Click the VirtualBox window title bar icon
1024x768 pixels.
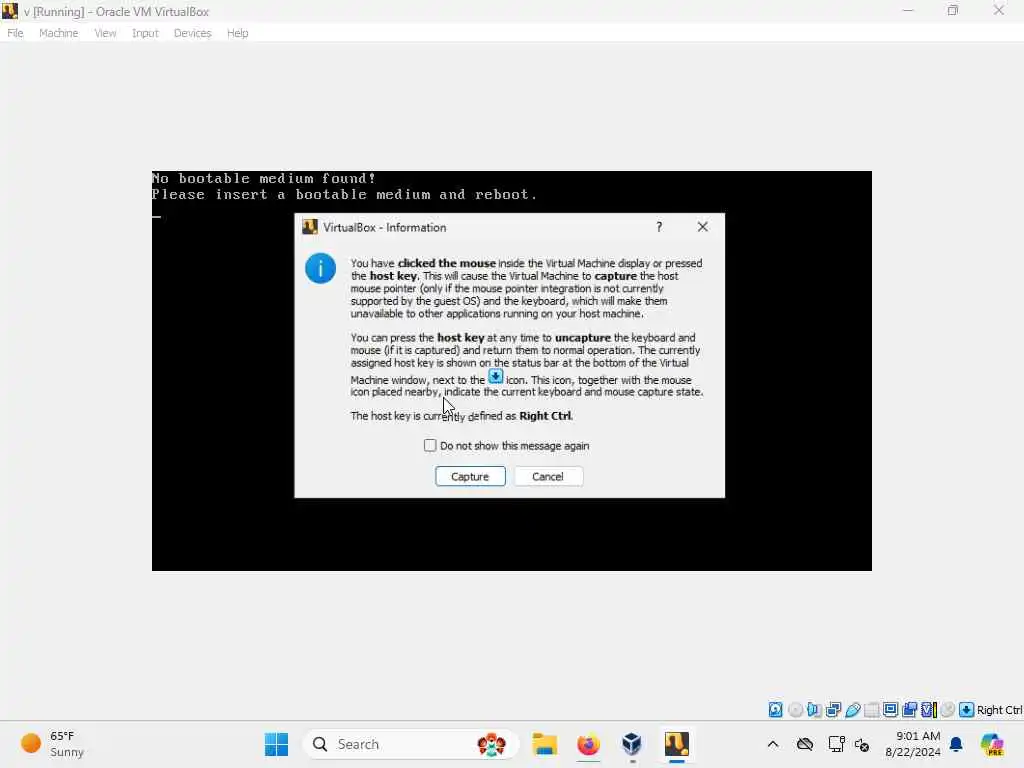point(10,11)
